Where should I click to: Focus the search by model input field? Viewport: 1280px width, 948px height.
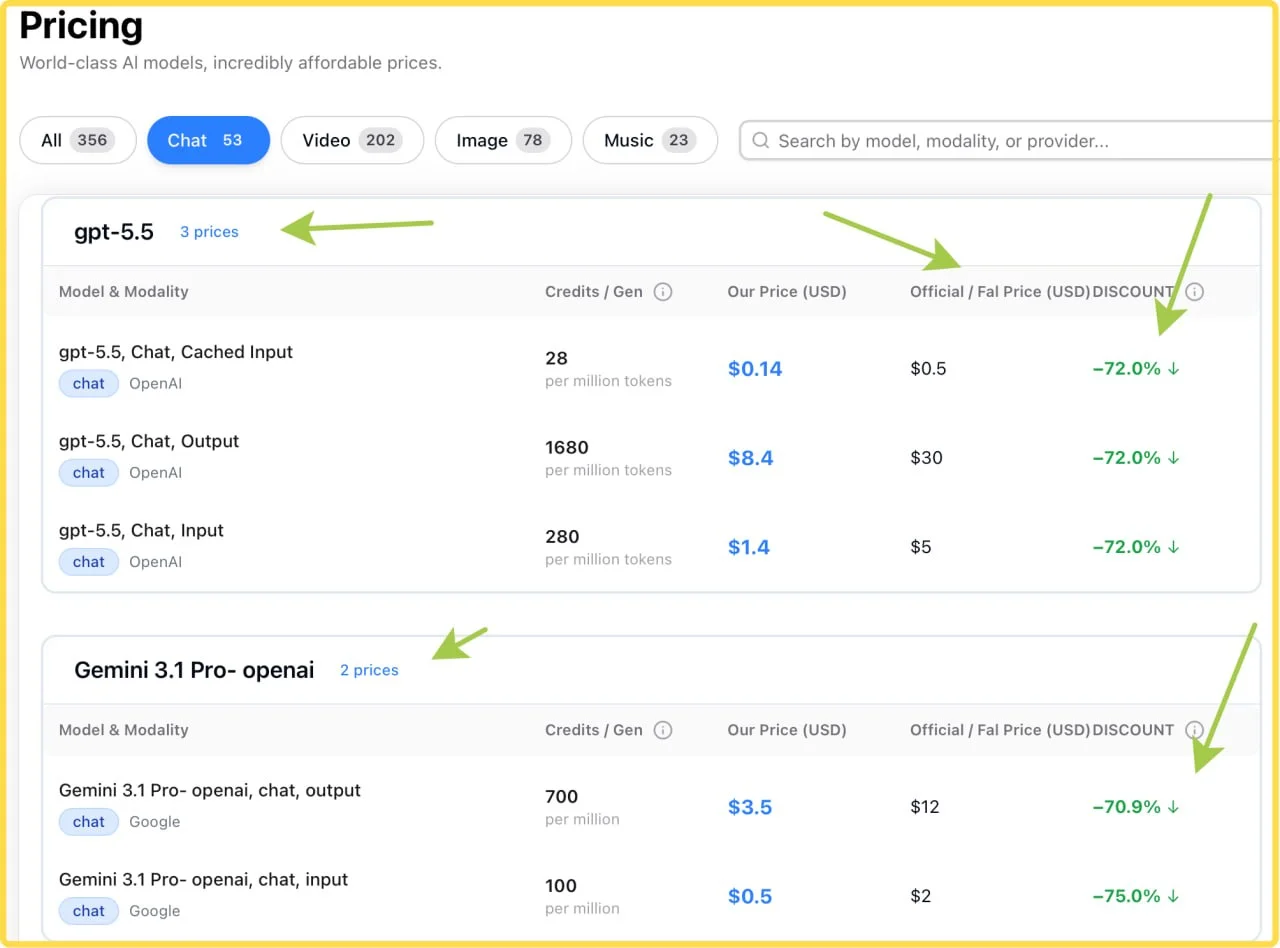1010,141
